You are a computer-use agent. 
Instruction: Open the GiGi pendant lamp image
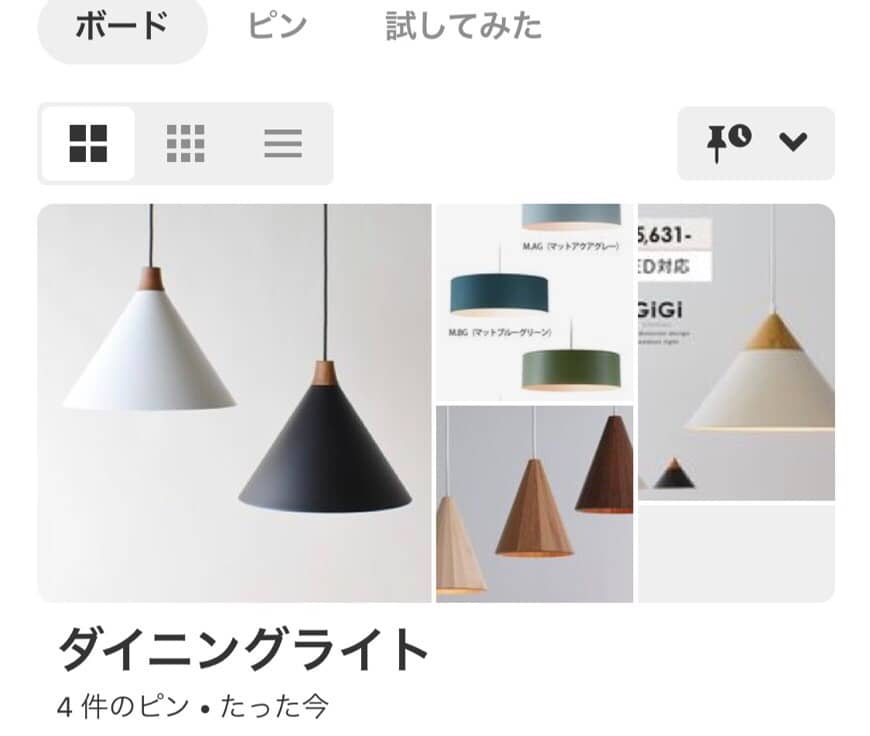736,352
